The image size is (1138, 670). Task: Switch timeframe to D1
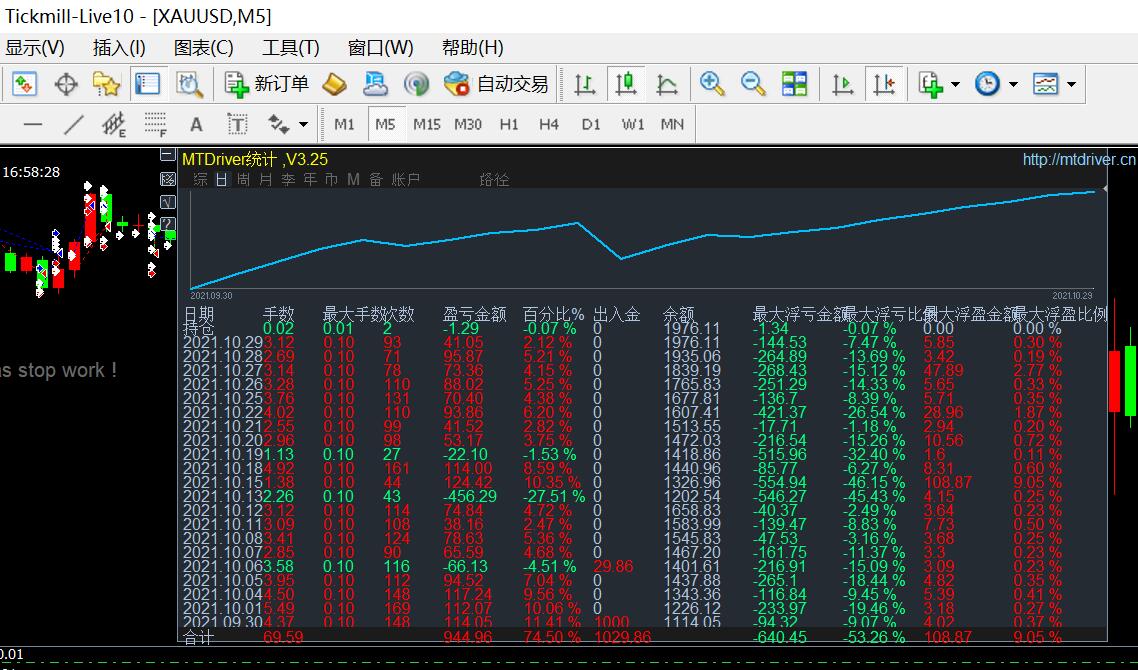(591, 125)
